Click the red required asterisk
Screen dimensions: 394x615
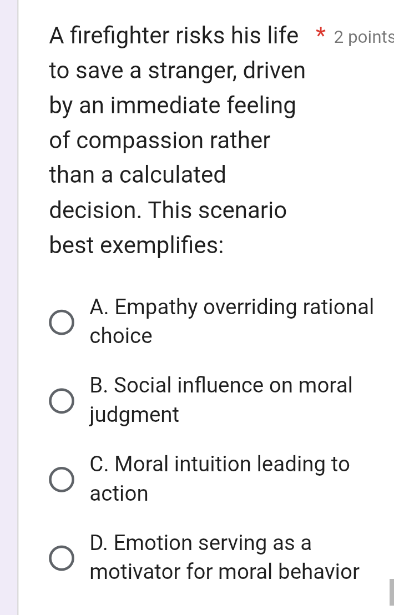tap(320, 33)
